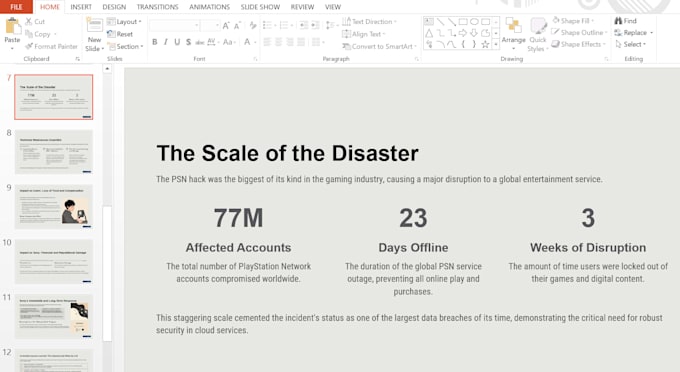680x372 pixels.
Task: Decrease the list indent level
Action: 304,25
